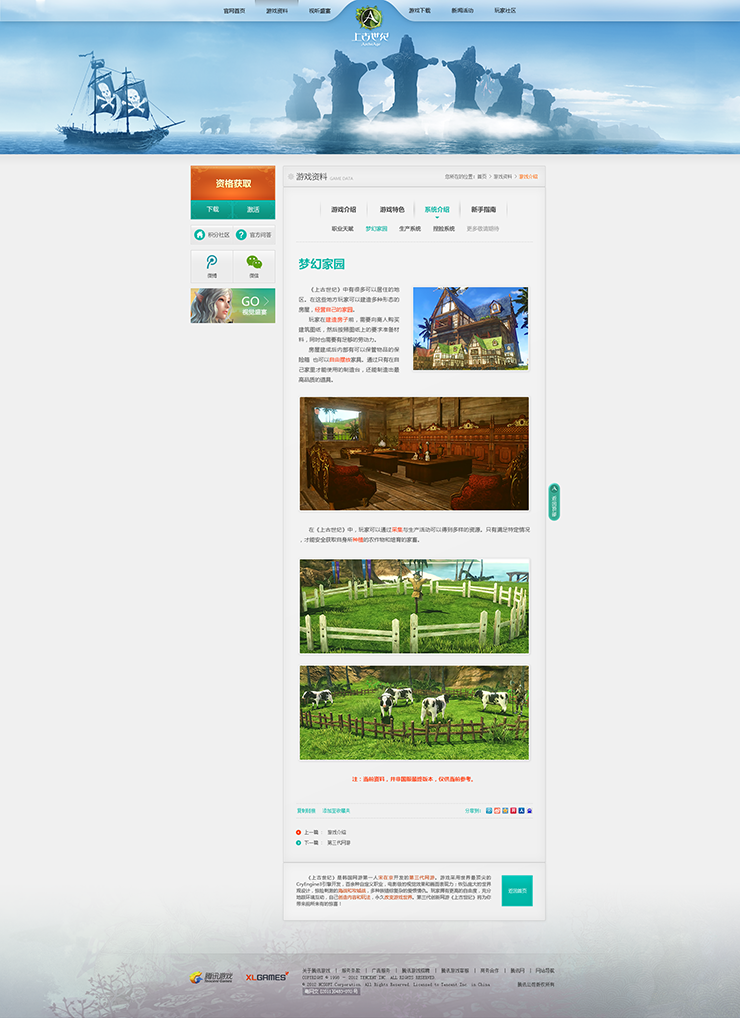Click the first blue share icon
The height and width of the screenshot is (1018, 740).
point(489,810)
